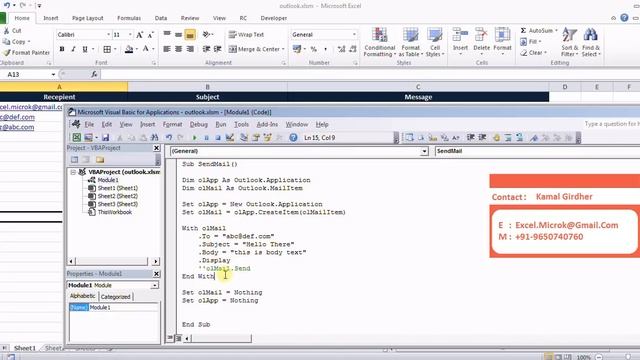Click the Break pause icon in VBA toolbar
The image size is (640, 360).
(x=207, y=138)
